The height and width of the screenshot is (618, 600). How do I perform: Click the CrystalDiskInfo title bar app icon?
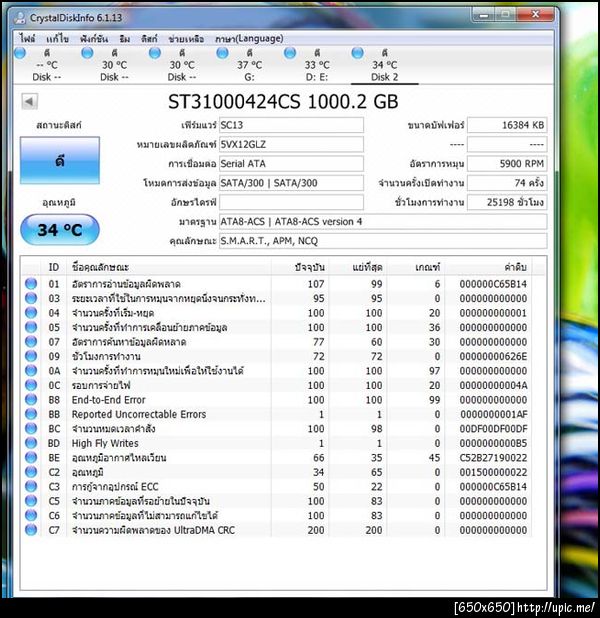click(x=20, y=18)
